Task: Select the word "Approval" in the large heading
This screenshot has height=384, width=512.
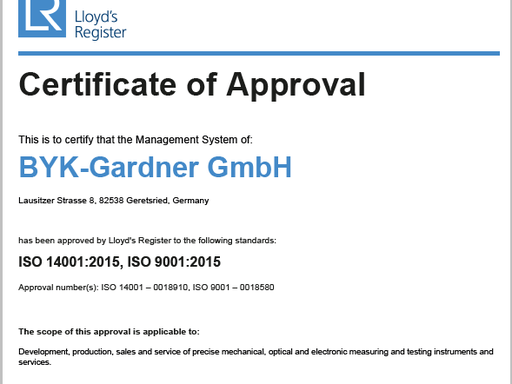Action: pyautogui.click(x=296, y=86)
